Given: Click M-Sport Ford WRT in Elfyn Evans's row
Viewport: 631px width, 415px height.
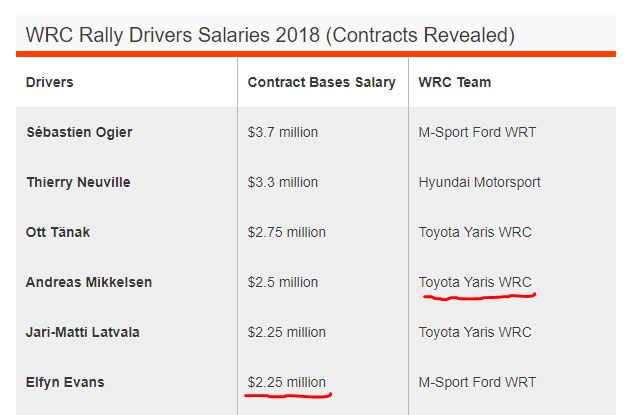Looking at the screenshot, I should [477, 382].
